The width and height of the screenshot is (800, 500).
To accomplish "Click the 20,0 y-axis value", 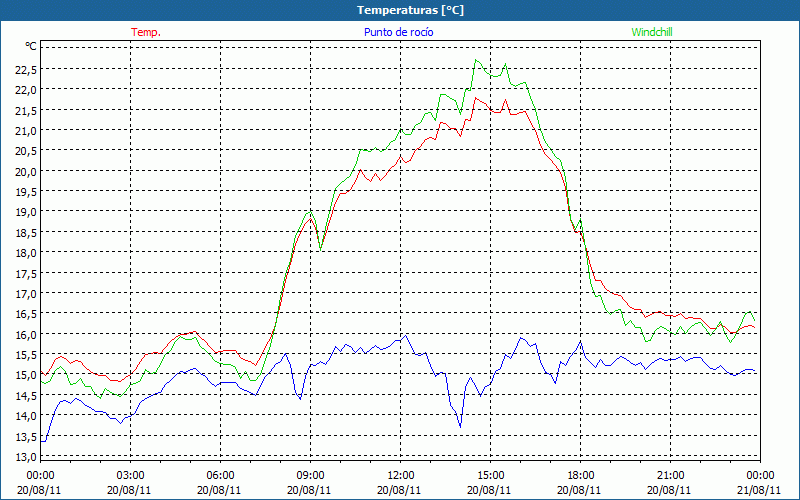I will click(26, 171).
